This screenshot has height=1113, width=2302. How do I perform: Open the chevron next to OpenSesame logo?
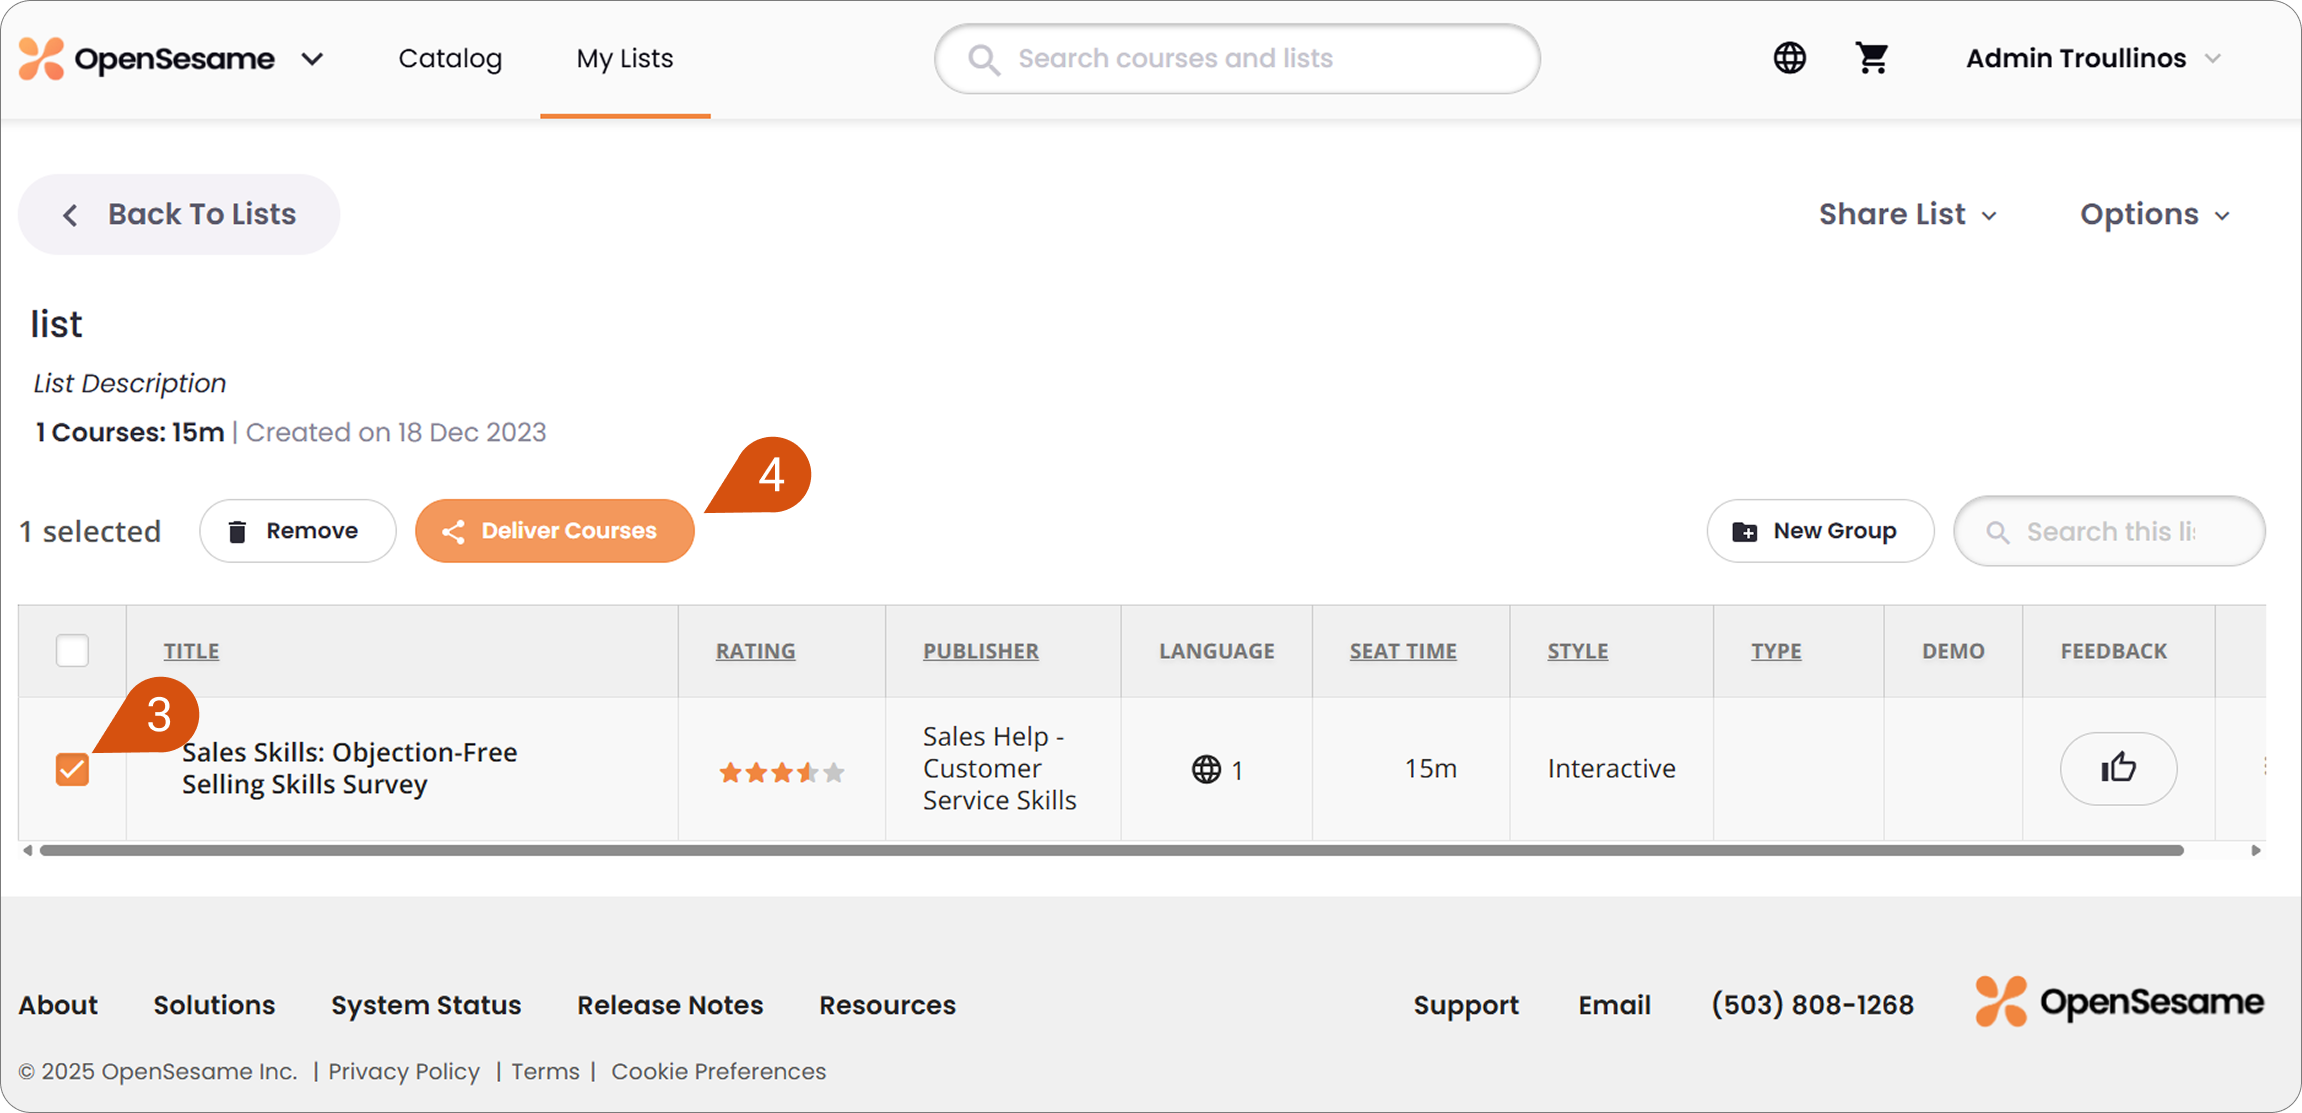click(313, 59)
